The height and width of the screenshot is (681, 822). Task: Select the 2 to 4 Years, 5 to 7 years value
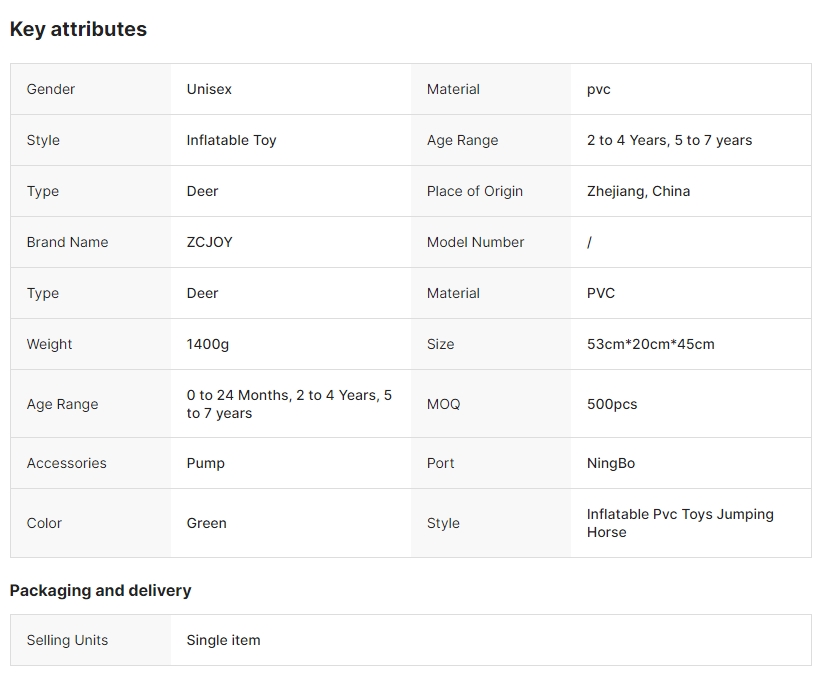click(669, 140)
